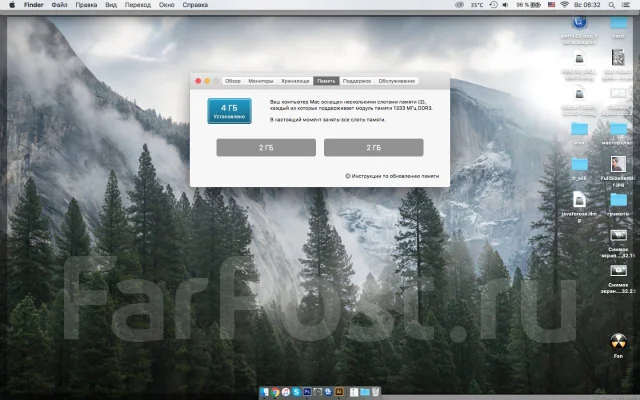Minimize the system information window
This screenshot has width=640, height=400.
coord(207,81)
